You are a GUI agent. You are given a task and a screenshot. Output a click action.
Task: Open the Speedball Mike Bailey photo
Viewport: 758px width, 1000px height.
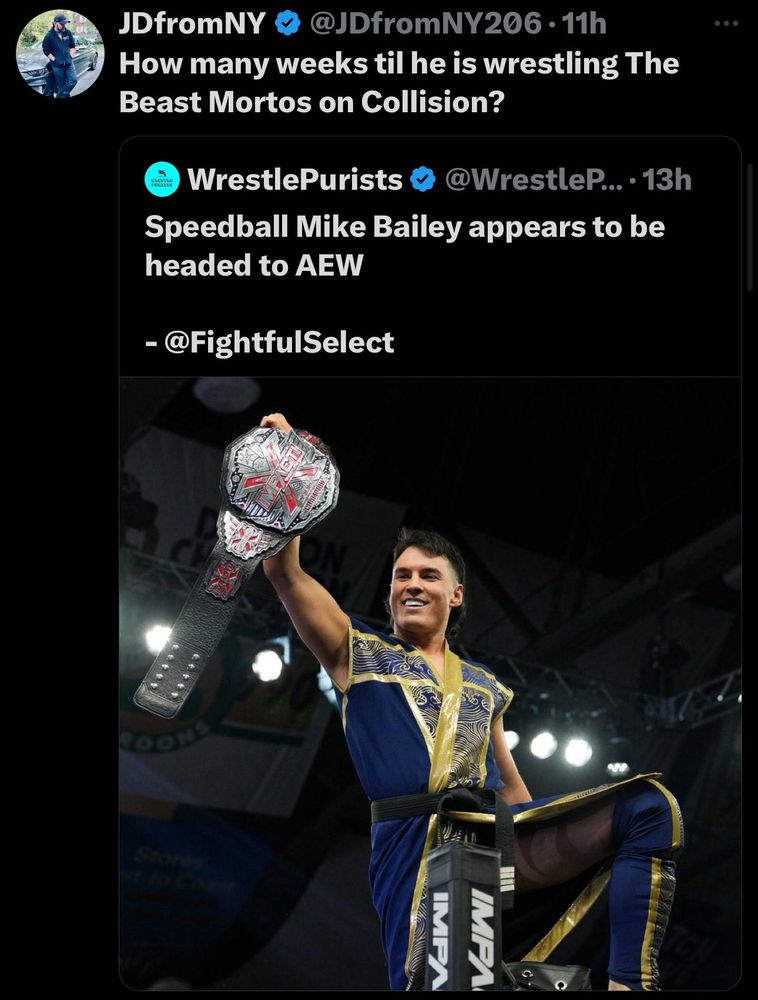430,682
